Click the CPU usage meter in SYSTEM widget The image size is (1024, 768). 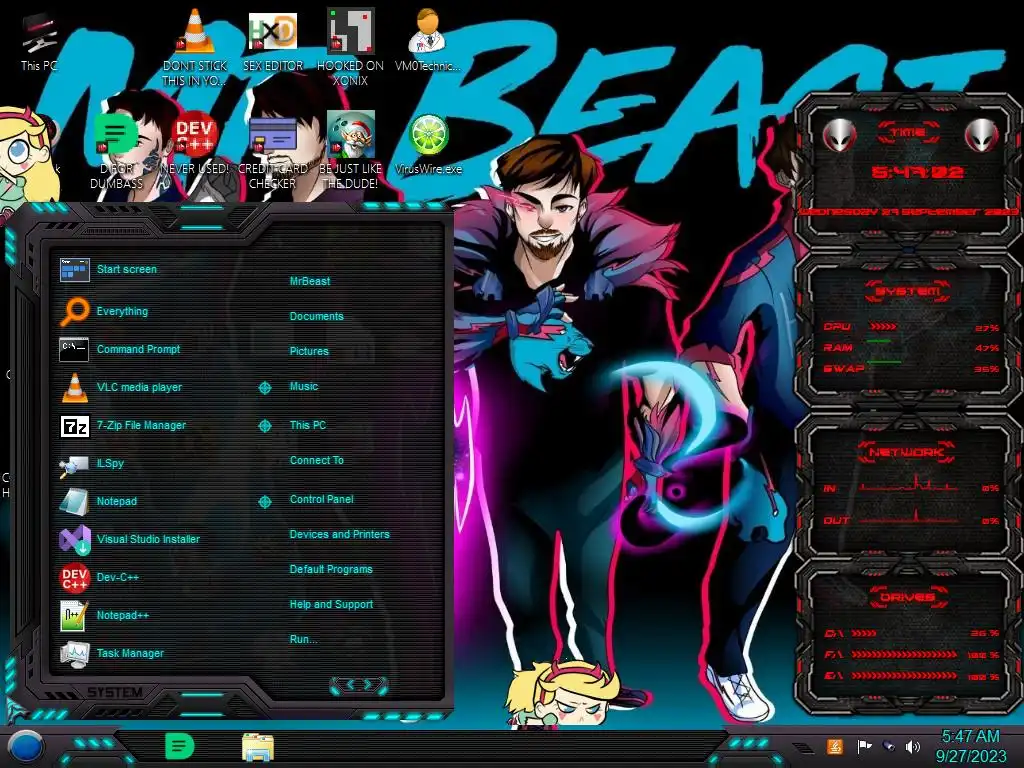click(883, 327)
